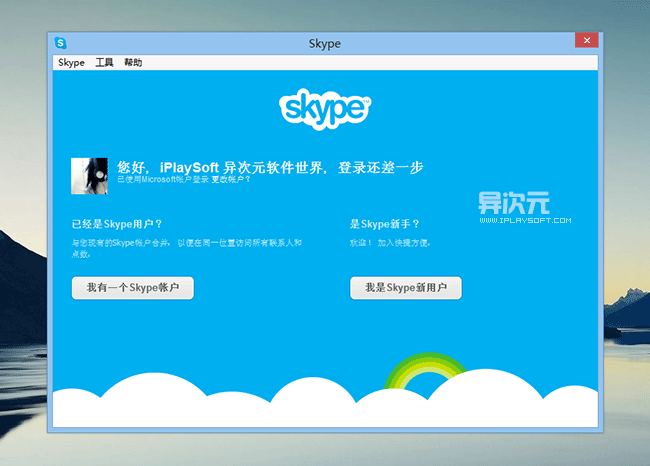
Task: Click the 欢迎！加入快捷方便 text
Action: tap(390, 243)
